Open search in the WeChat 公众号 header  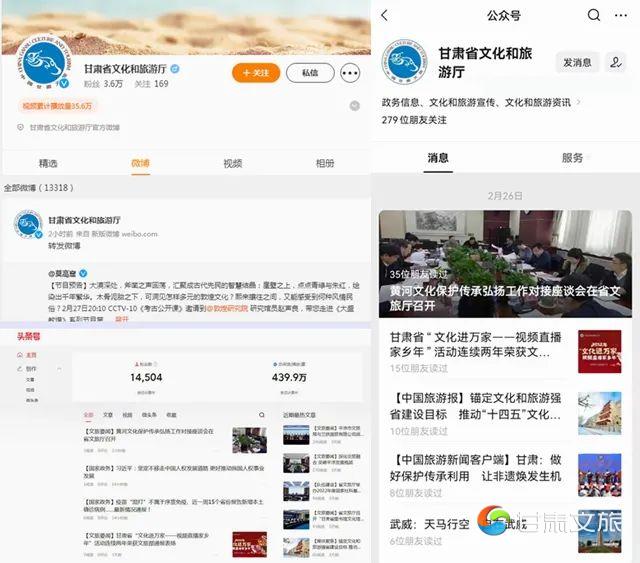tap(594, 15)
